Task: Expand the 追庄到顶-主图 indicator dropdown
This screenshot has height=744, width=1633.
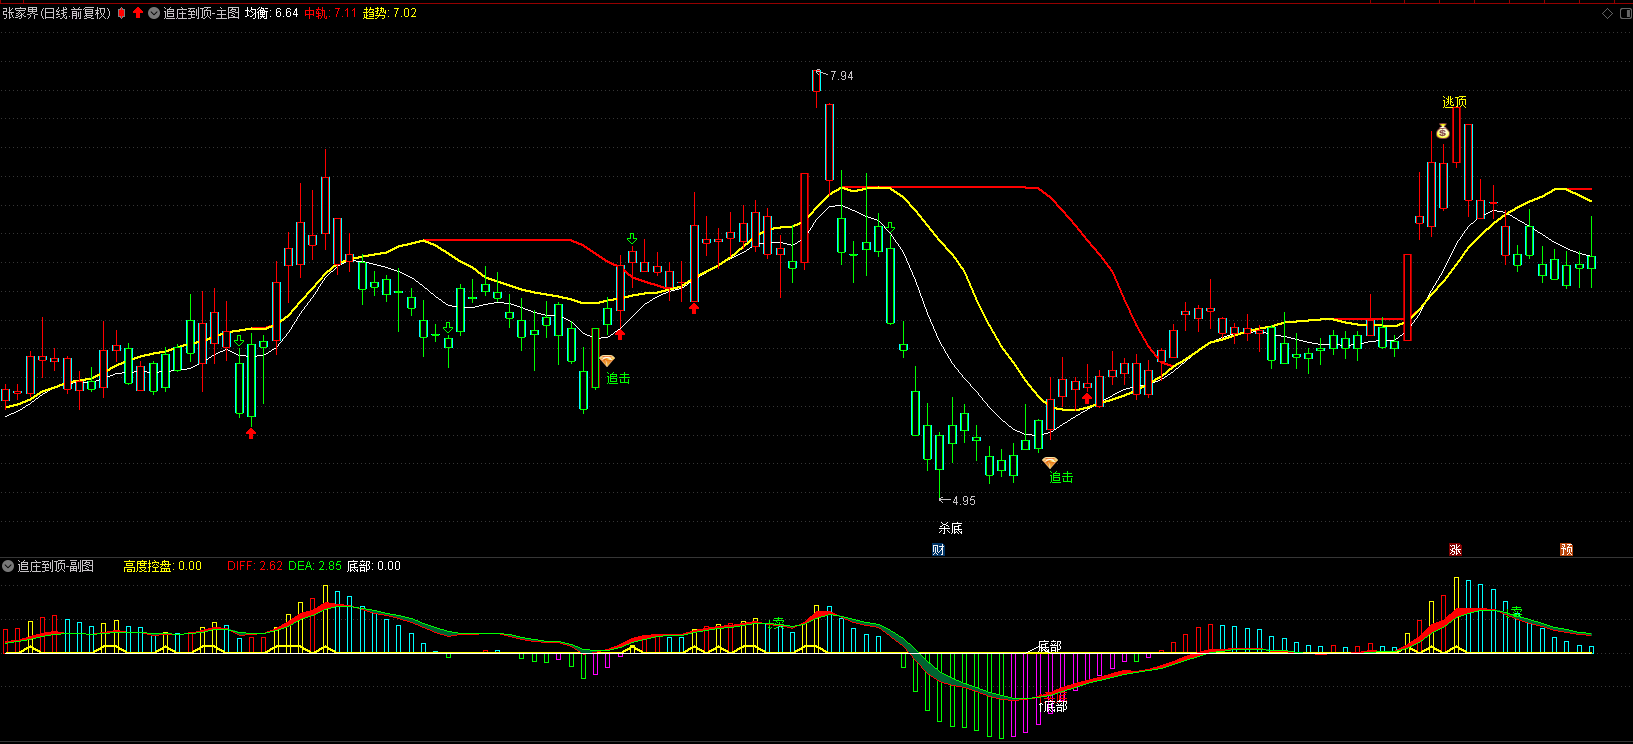Action: point(154,13)
